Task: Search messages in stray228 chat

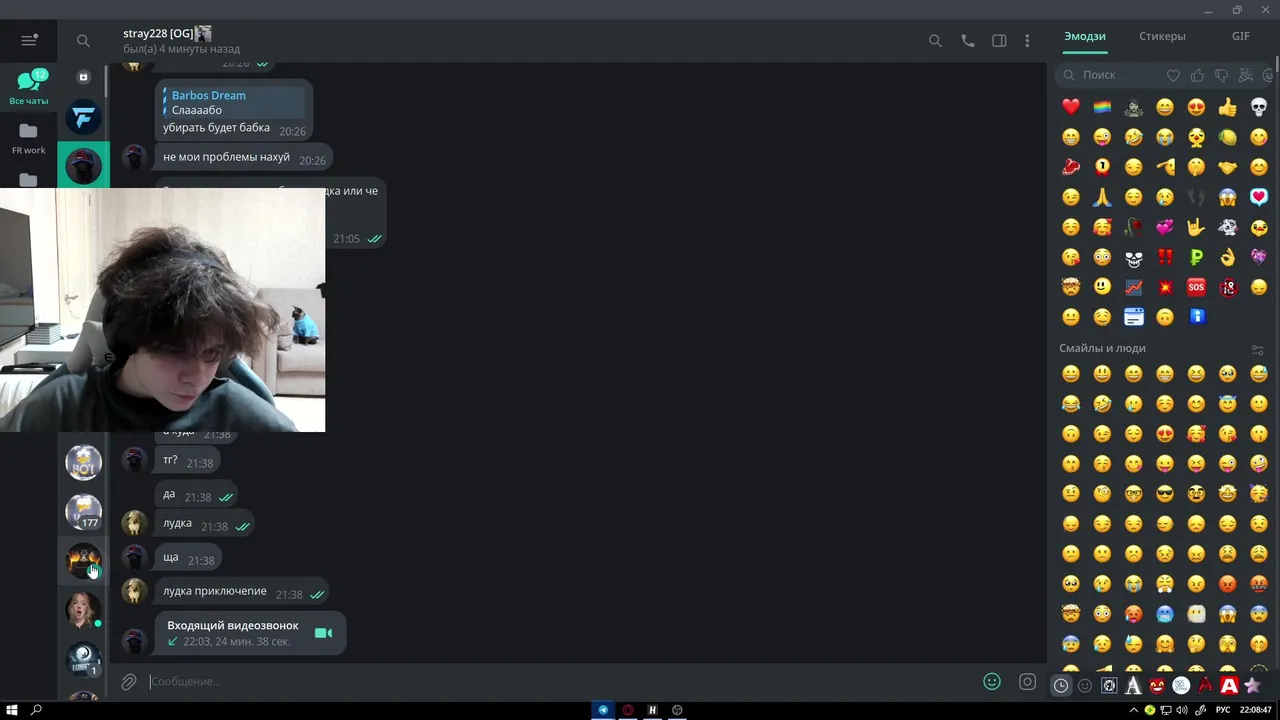Action: coord(935,41)
